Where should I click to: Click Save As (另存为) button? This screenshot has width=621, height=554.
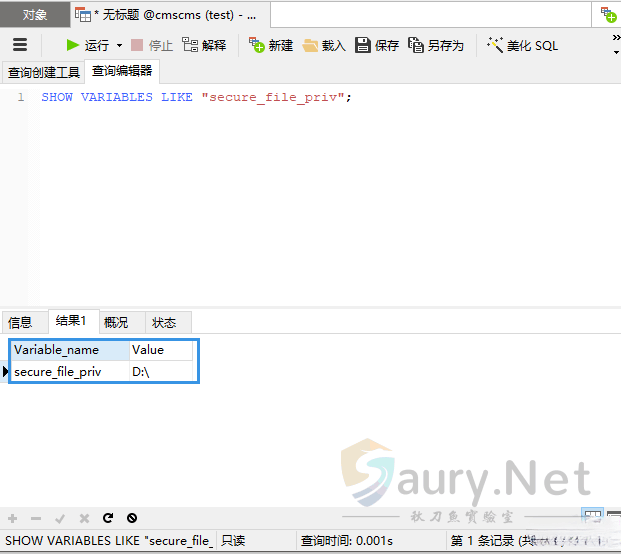tap(435, 45)
